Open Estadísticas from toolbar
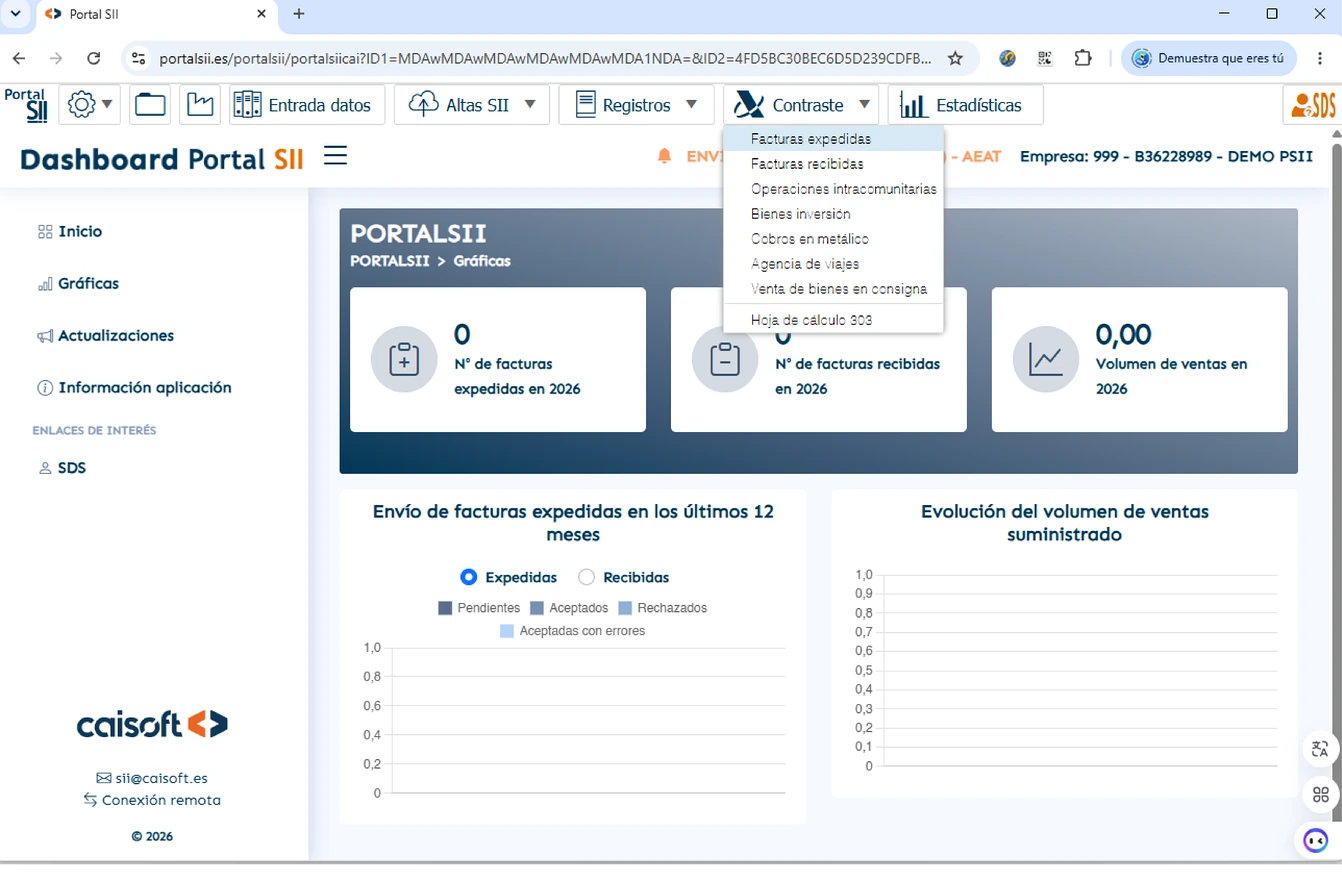This screenshot has width=1342, height=874. 965,105
